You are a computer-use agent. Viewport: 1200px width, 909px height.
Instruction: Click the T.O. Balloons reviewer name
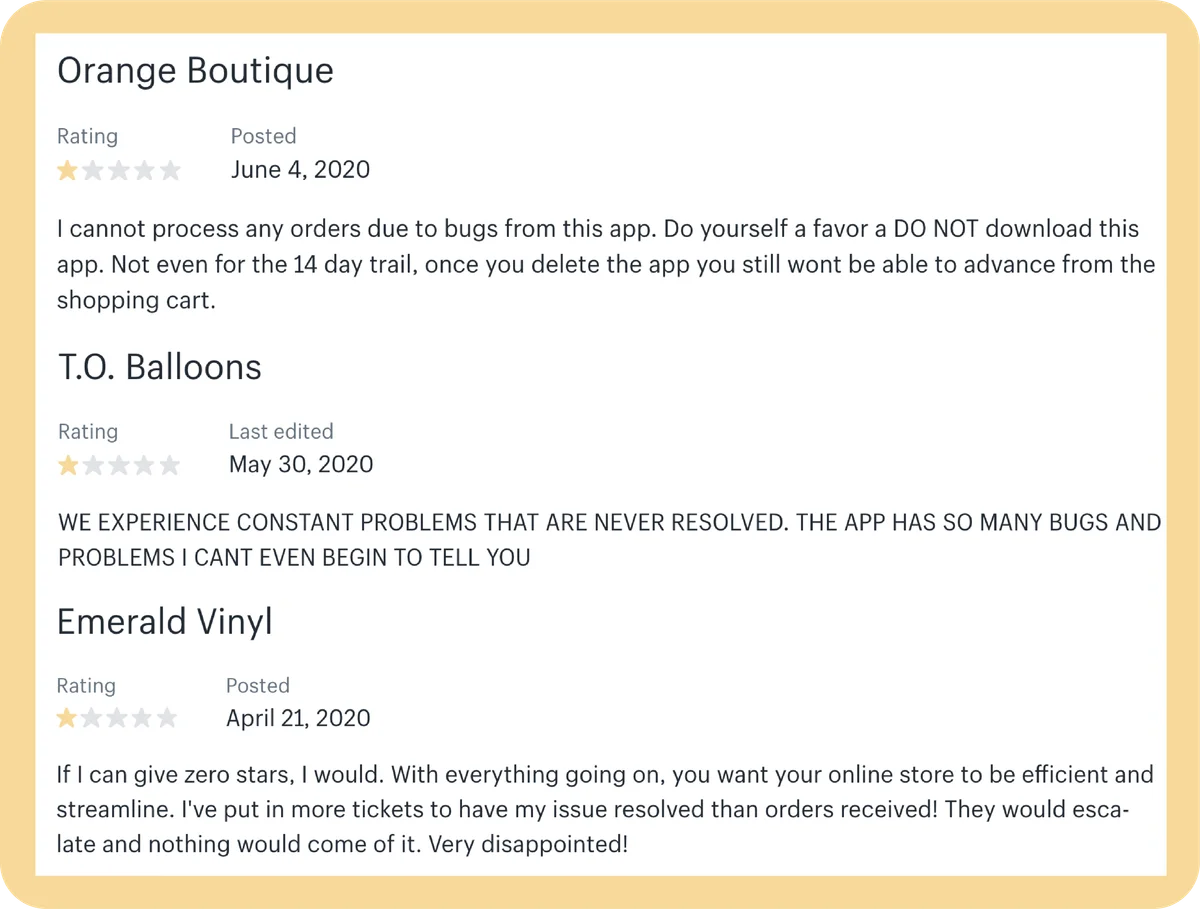point(160,367)
